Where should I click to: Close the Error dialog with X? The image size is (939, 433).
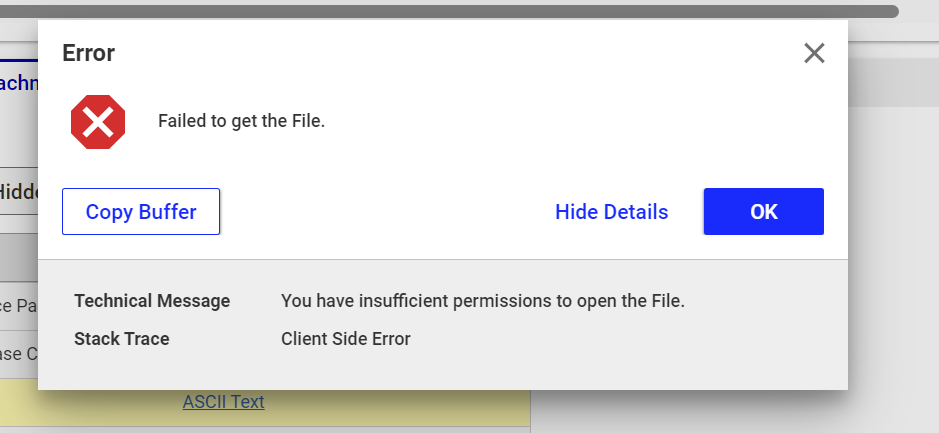point(814,53)
